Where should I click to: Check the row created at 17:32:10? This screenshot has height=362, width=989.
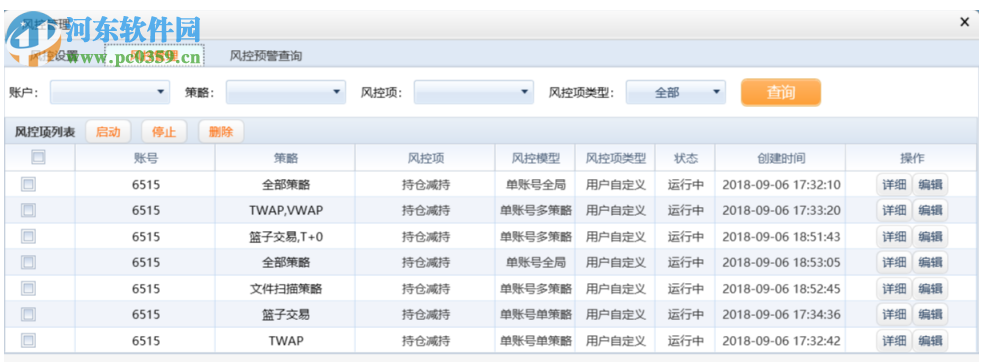28,184
